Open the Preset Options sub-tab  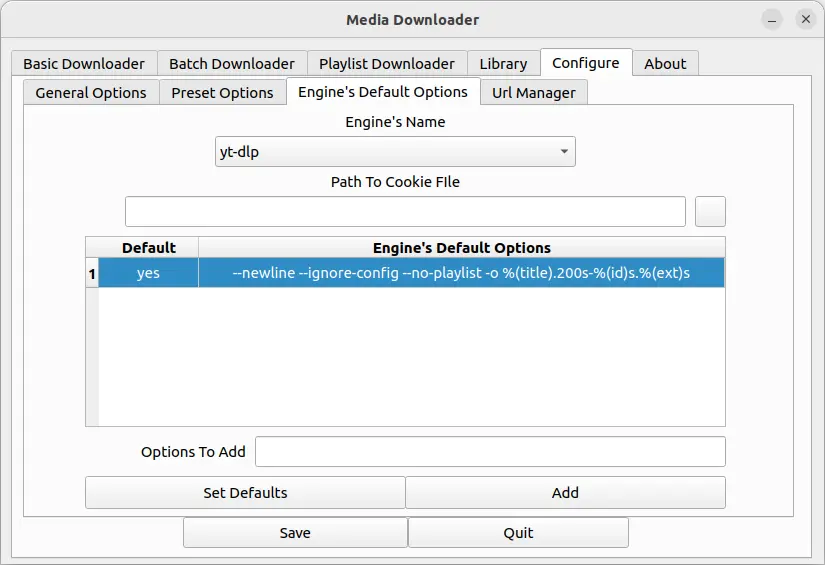click(222, 93)
